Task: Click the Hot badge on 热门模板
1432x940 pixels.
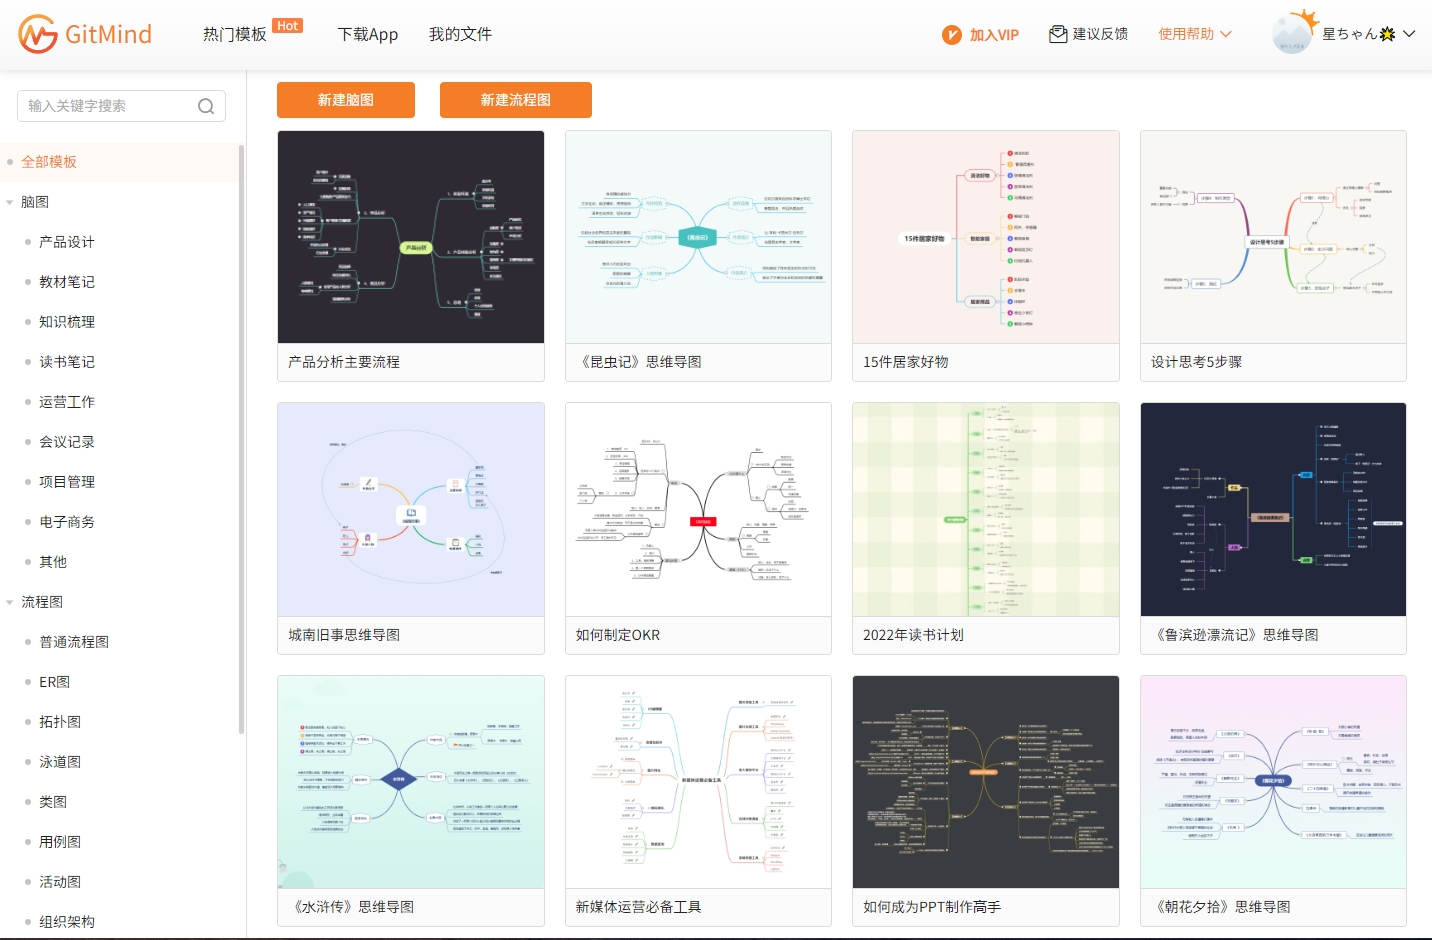Action: point(288,25)
